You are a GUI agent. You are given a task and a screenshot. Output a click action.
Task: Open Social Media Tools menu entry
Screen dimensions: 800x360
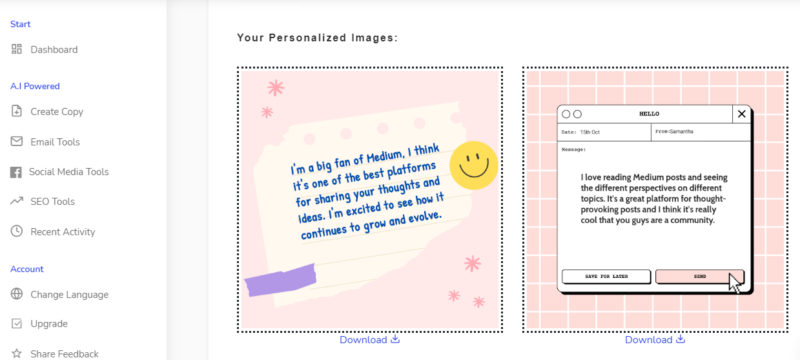[x=60, y=172]
